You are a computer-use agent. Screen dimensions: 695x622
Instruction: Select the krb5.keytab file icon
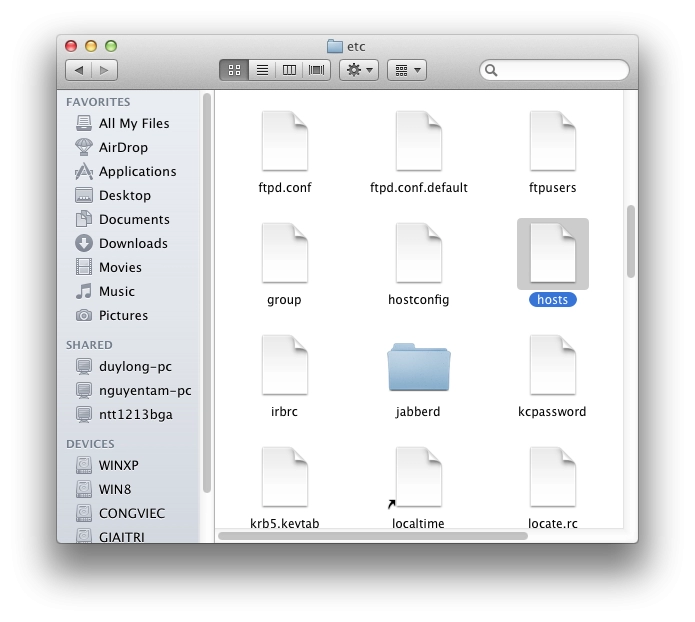pos(285,477)
